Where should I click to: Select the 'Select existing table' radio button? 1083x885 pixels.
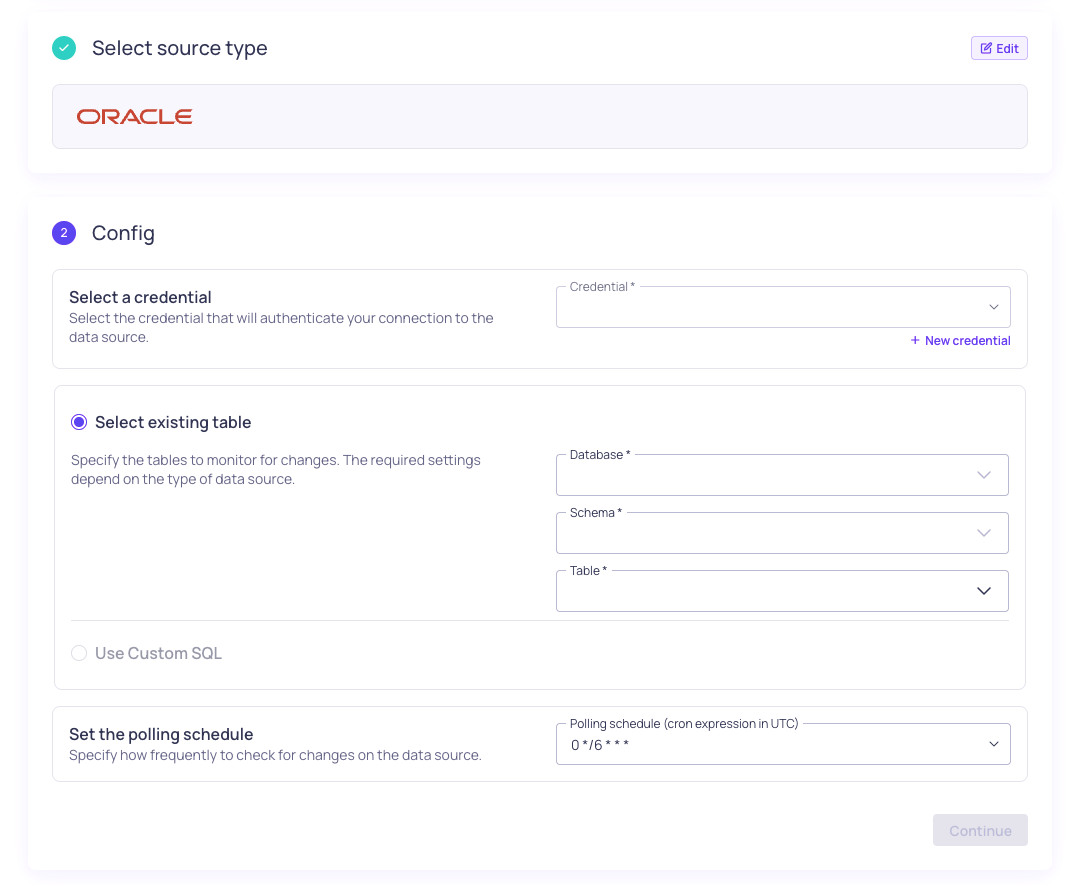[79, 422]
